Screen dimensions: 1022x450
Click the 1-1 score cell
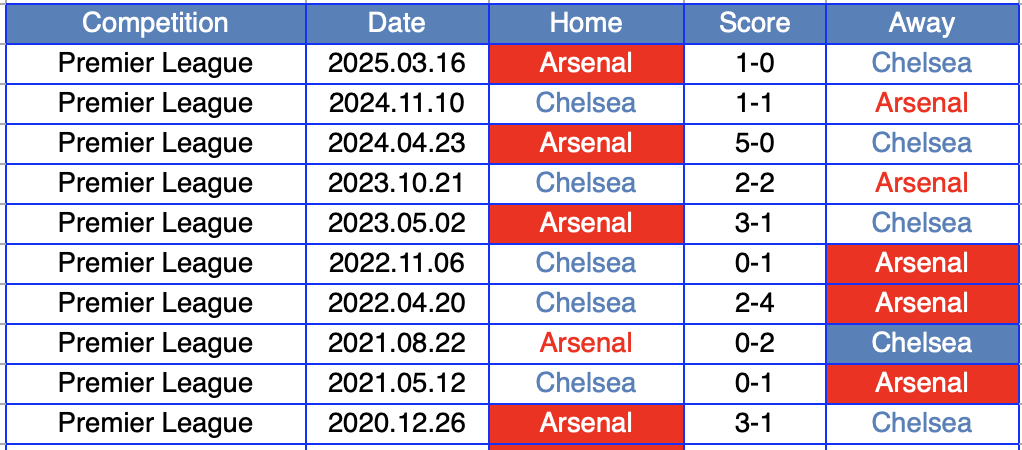pos(755,103)
